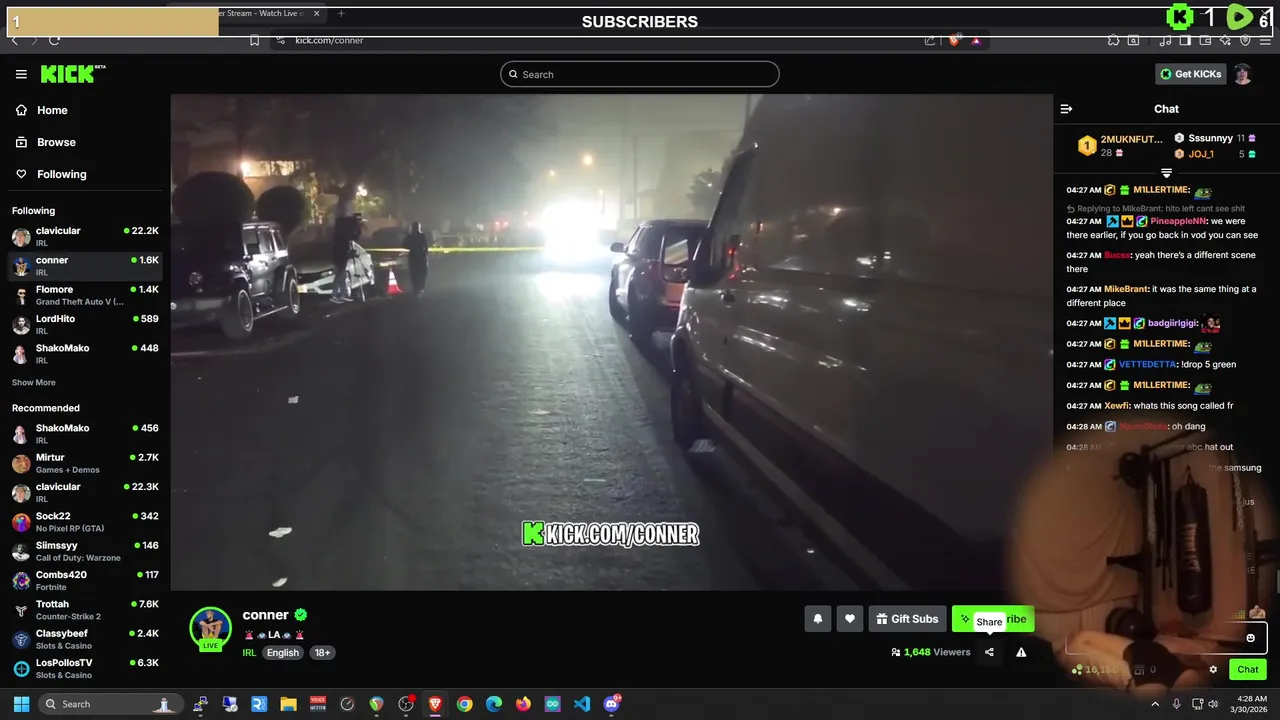Open Classybeef Slots & Casino channel

pyautogui.click(x=85, y=639)
